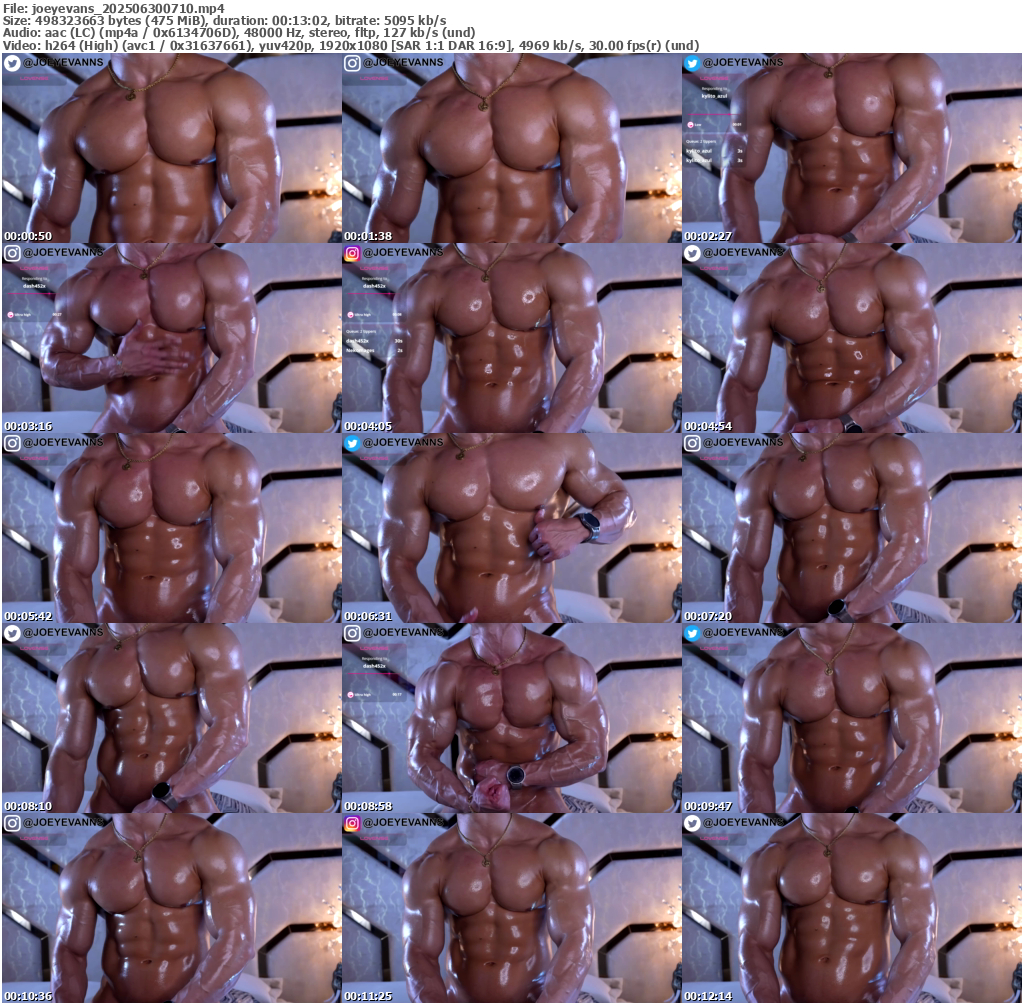This screenshot has height=1003, width=1024.
Task: Open the thumbnail timestamped 00:05:42
Action: coord(172,530)
